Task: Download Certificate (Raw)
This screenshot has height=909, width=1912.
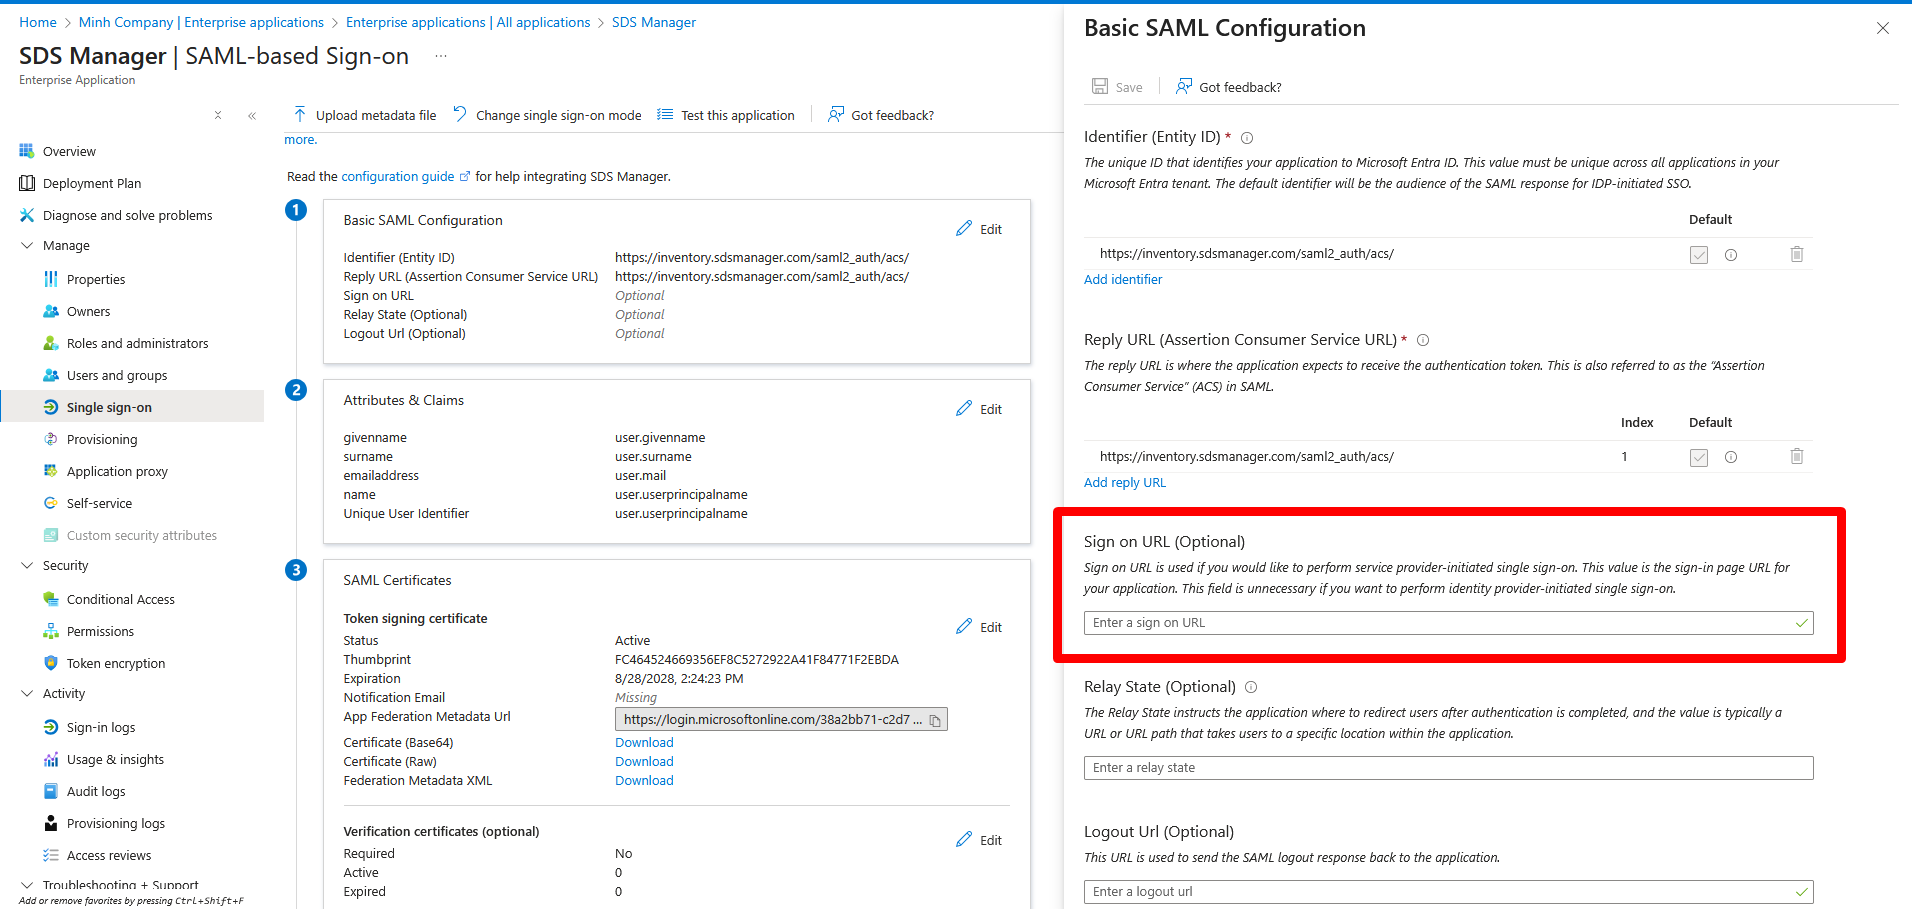Action: point(644,761)
